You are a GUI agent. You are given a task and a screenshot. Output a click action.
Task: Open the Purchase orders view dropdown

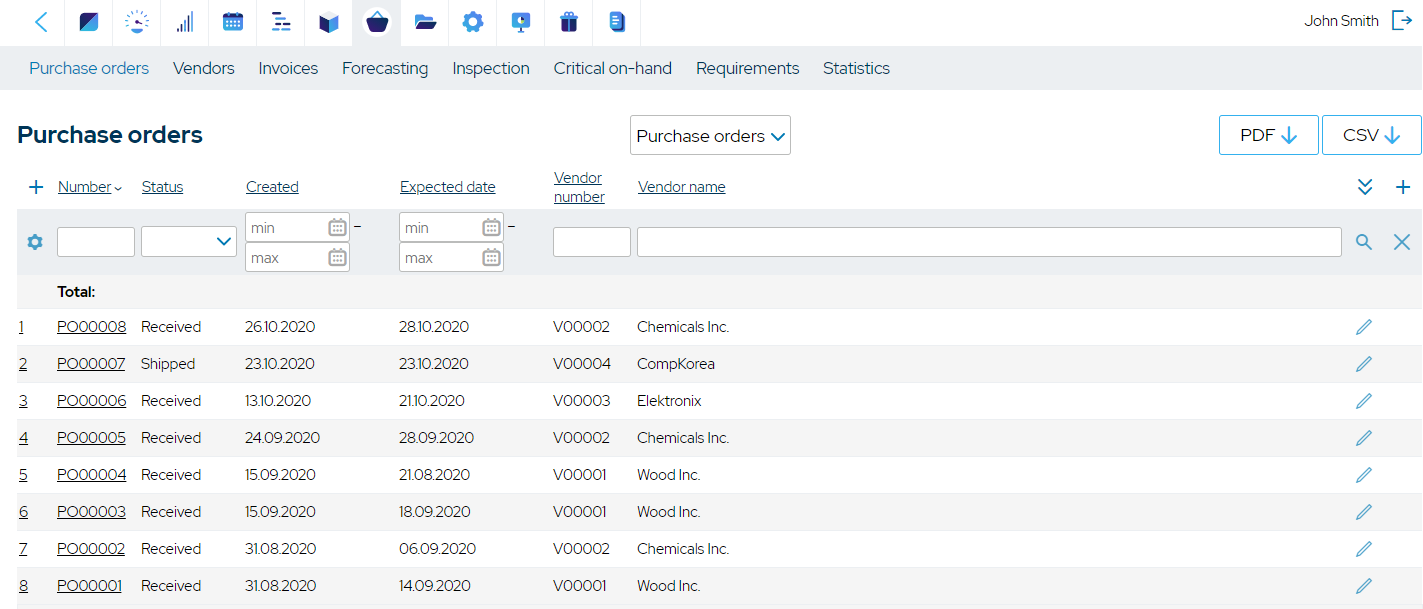tap(710, 135)
